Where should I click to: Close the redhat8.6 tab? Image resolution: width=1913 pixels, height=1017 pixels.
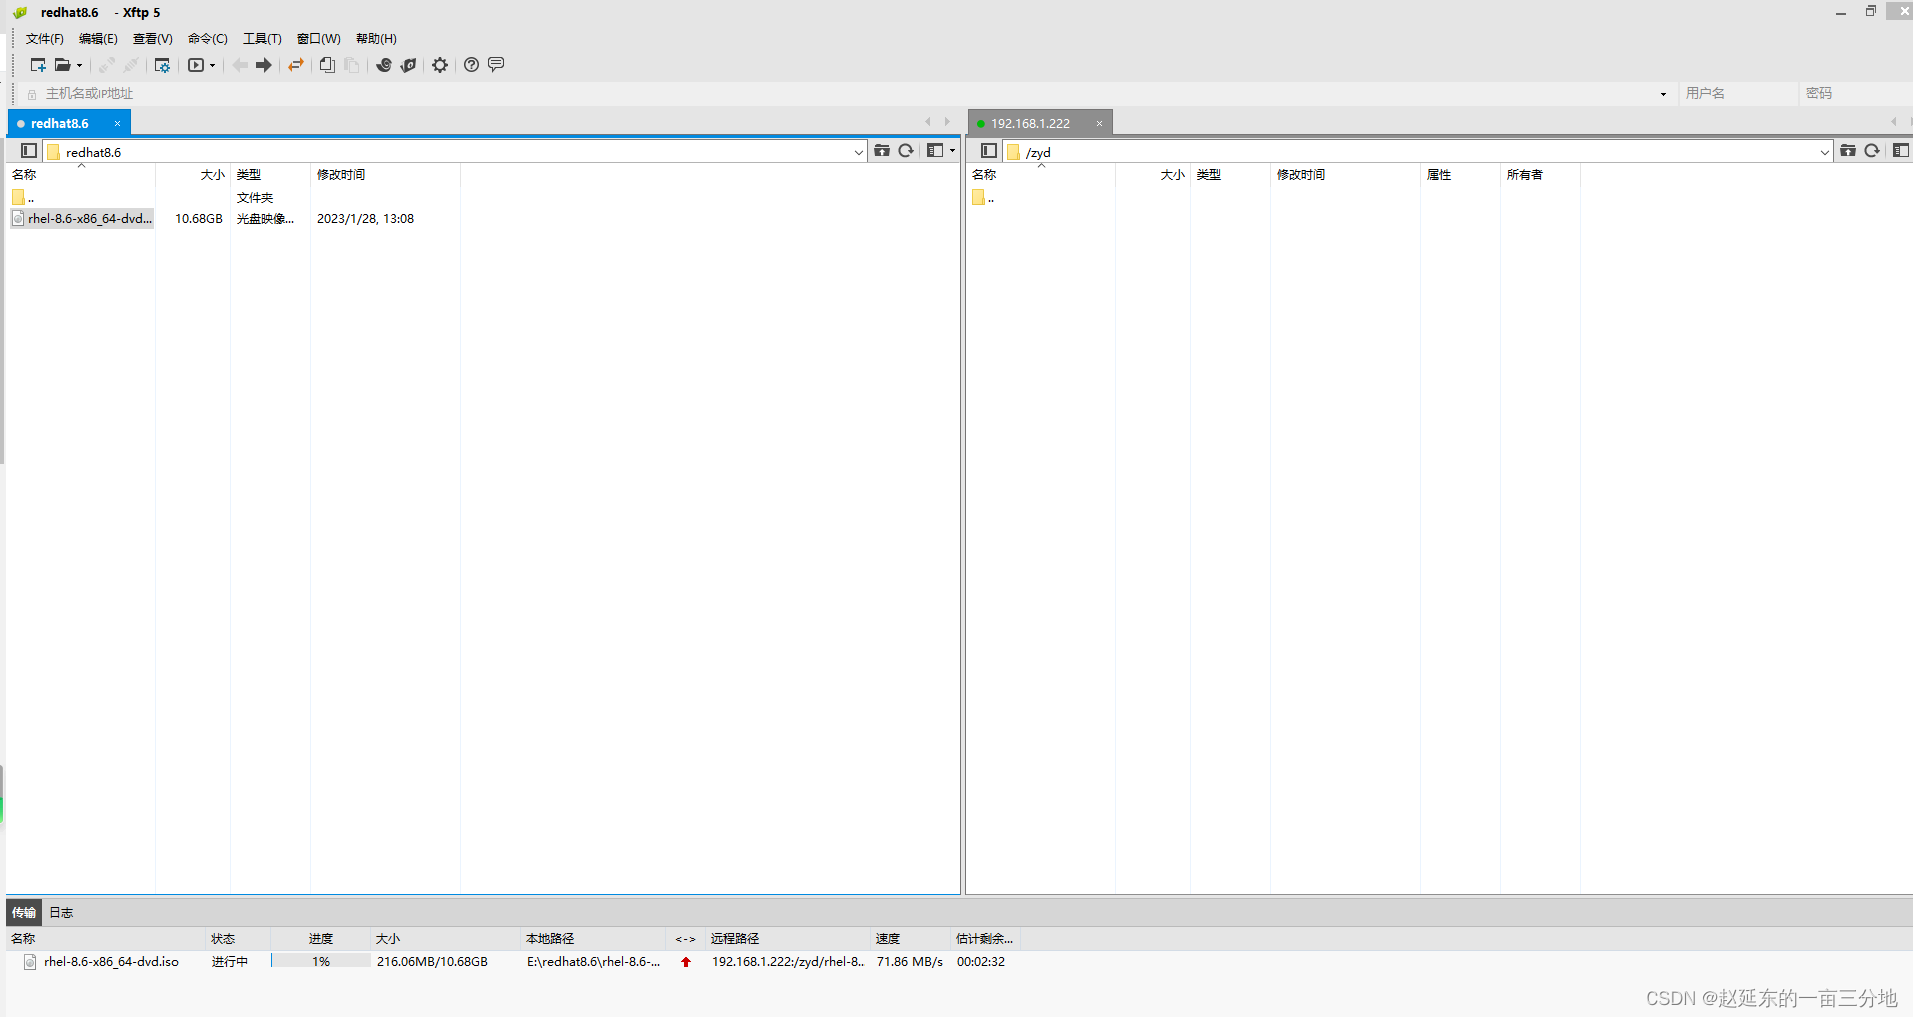117,123
